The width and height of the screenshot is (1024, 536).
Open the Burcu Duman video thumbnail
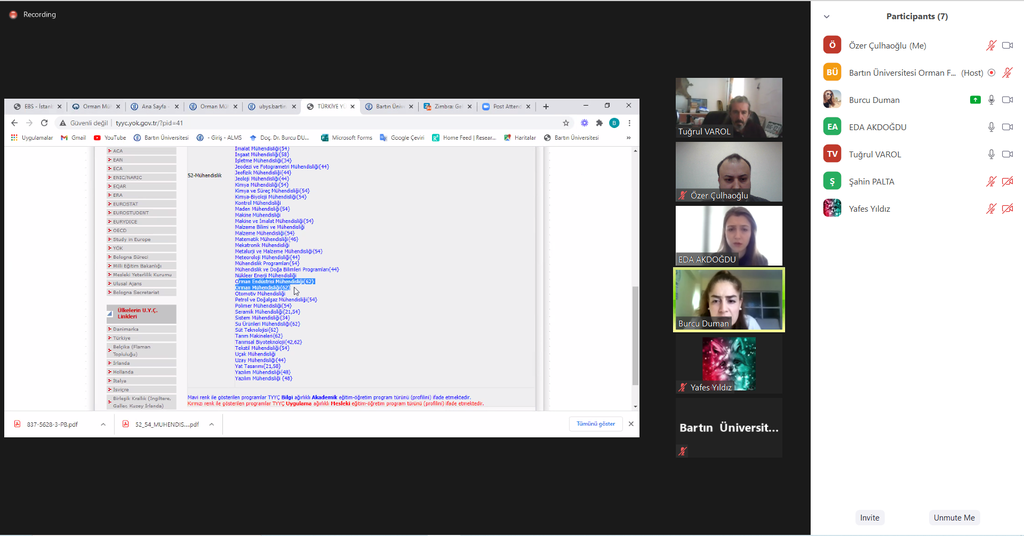tap(729, 299)
